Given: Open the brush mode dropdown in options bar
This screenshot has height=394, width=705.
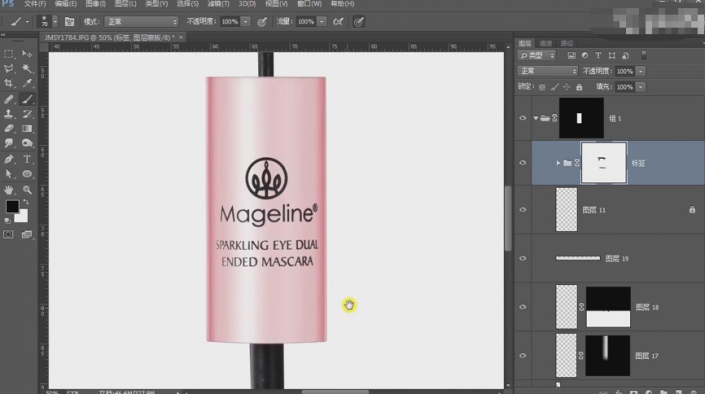Looking at the screenshot, I should [141, 22].
